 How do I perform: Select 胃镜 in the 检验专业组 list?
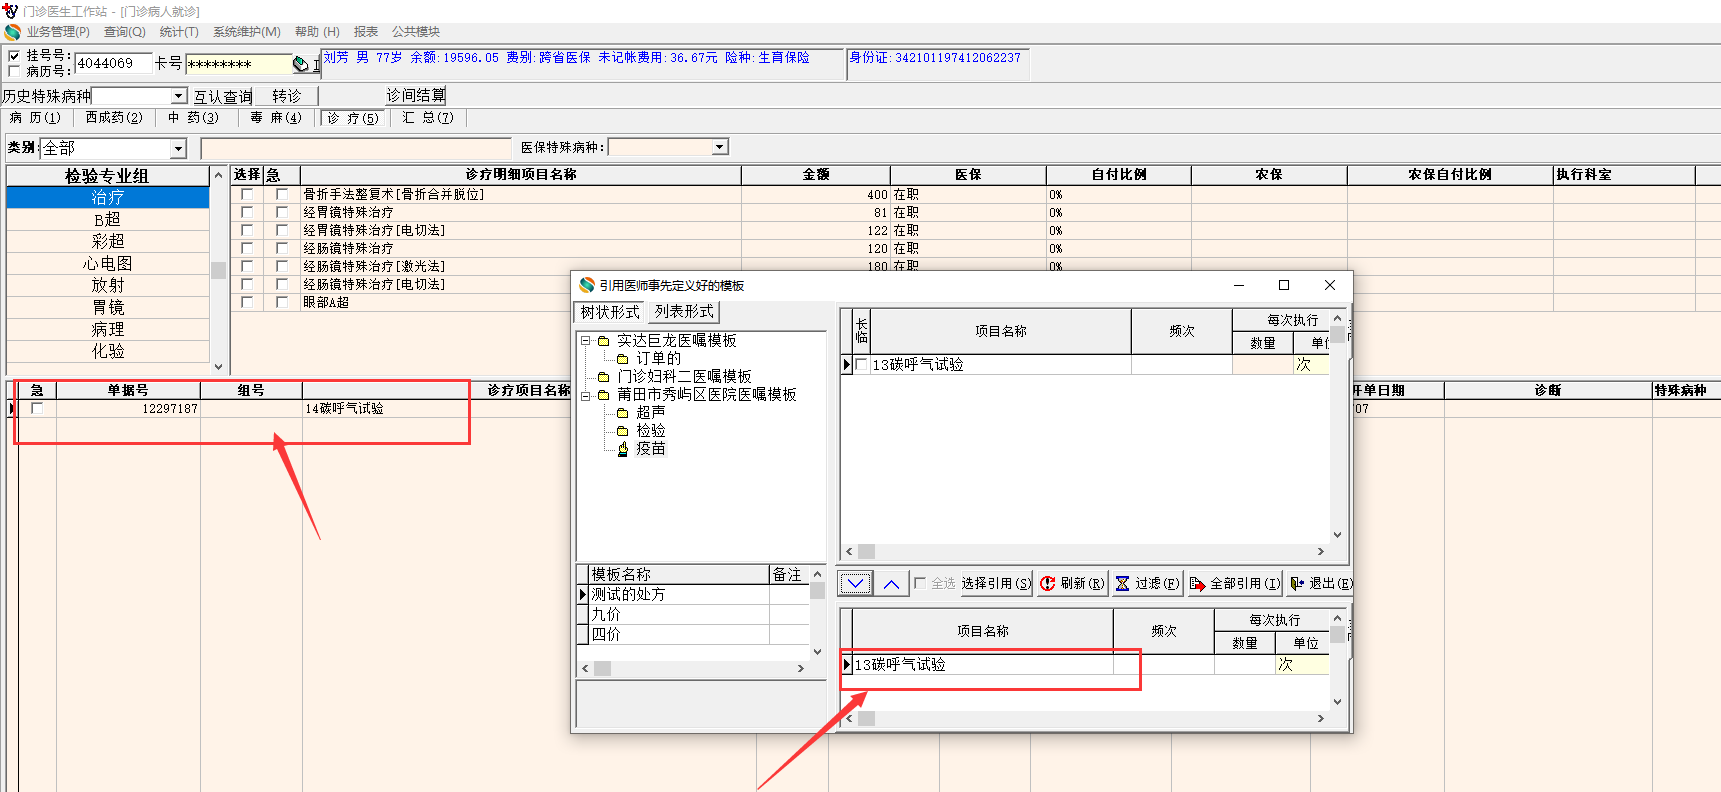108,307
